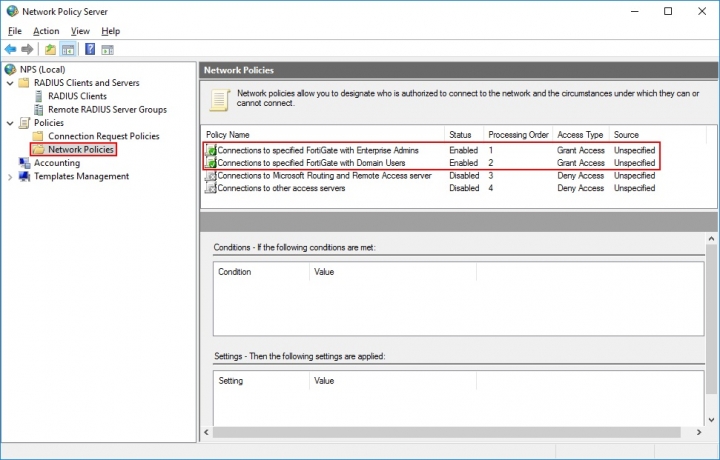The width and height of the screenshot is (720, 460).
Task: Click the Policies node icon
Action: coord(24,123)
